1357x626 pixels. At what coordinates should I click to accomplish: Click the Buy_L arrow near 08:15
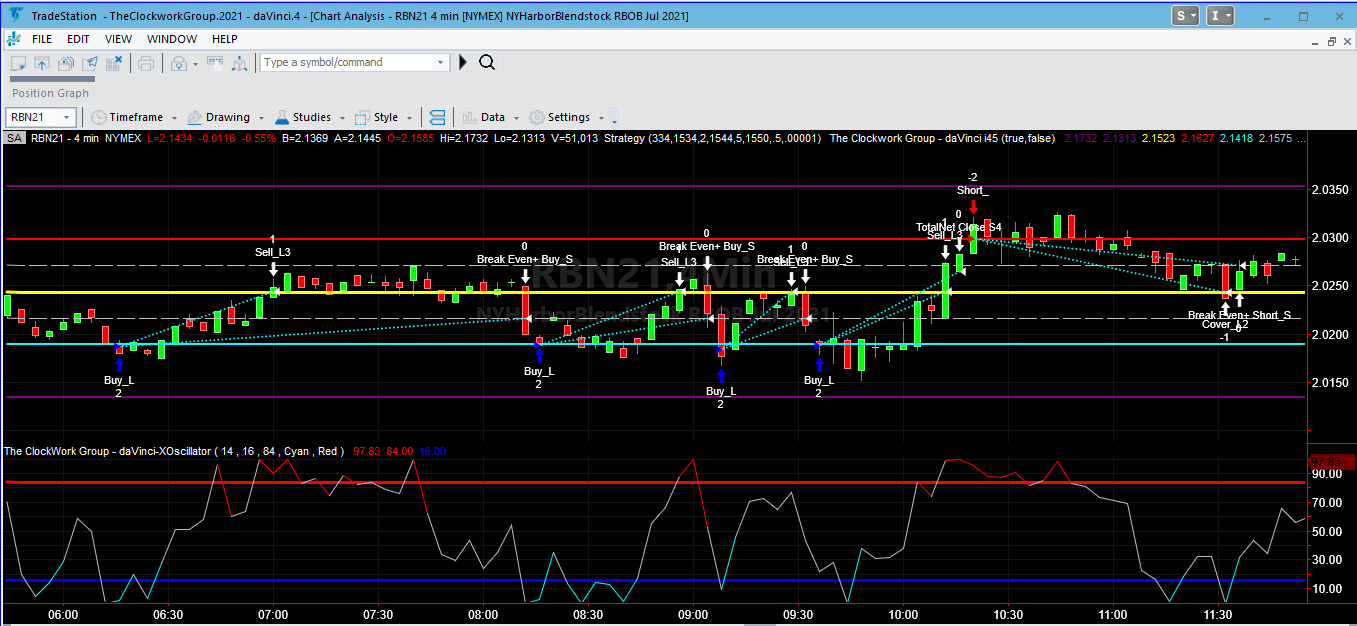[538, 356]
